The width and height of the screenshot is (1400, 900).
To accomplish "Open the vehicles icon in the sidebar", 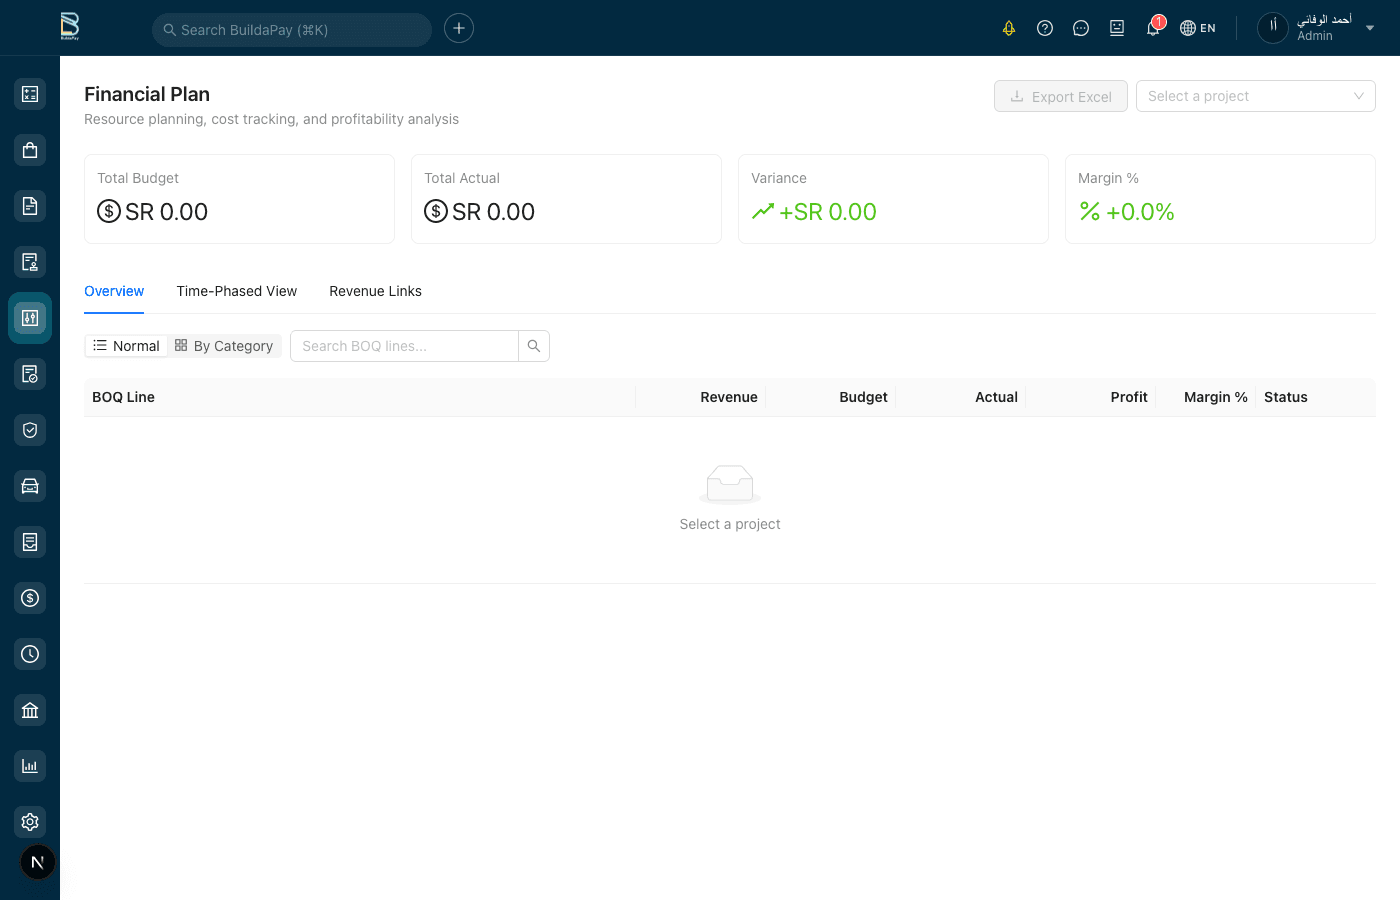I will coord(30,485).
